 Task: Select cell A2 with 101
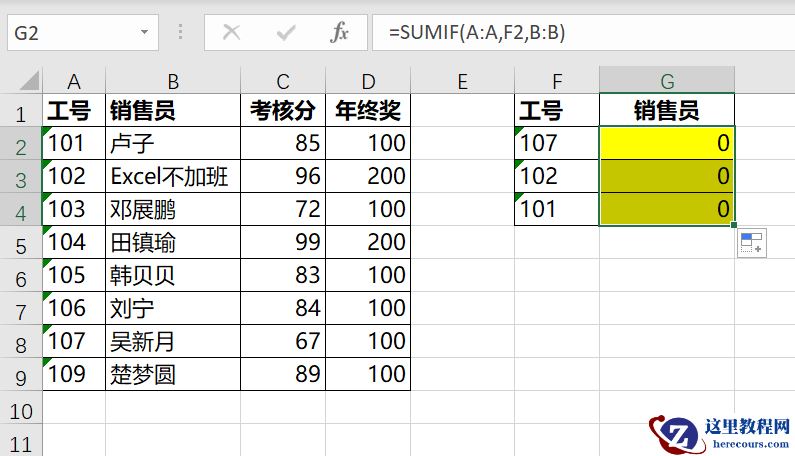tap(74, 143)
